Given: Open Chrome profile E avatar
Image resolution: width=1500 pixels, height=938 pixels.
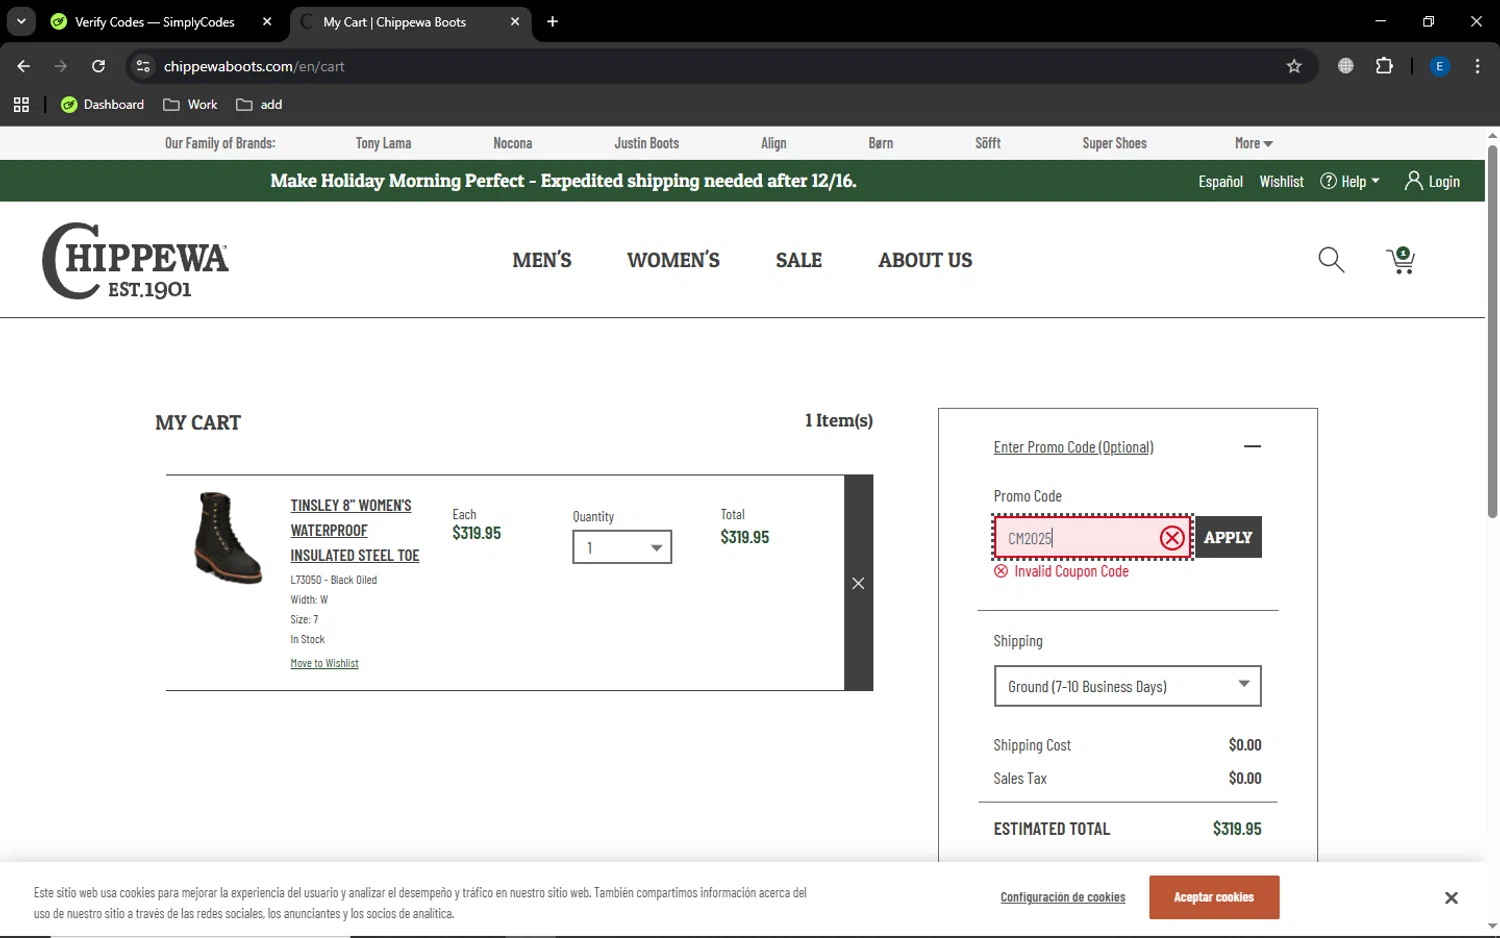Looking at the screenshot, I should (1439, 66).
